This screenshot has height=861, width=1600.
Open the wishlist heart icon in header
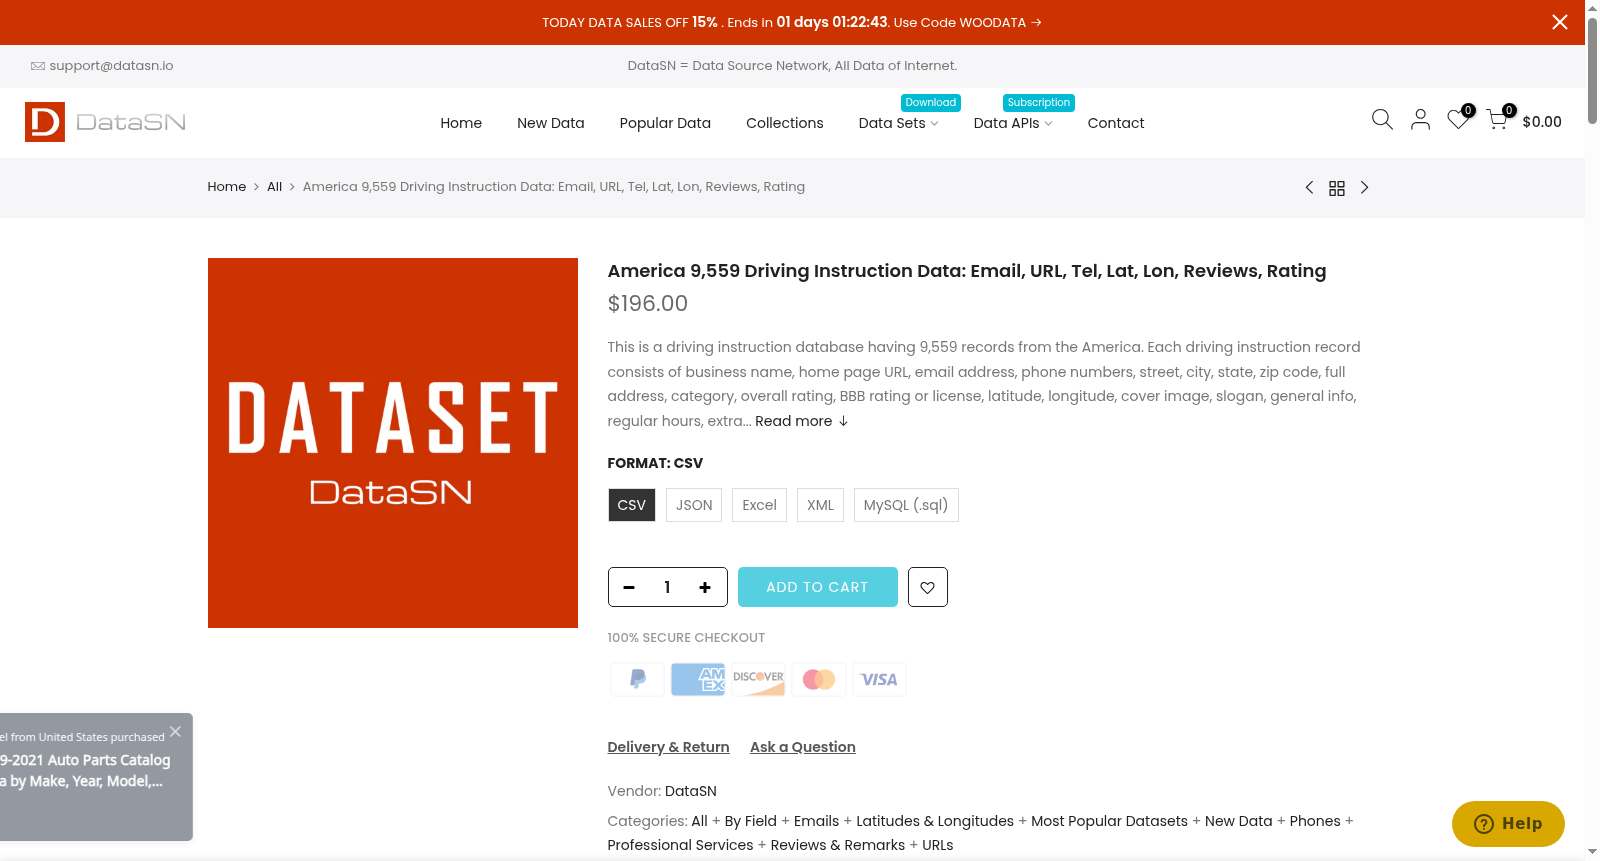click(x=1459, y=120)
